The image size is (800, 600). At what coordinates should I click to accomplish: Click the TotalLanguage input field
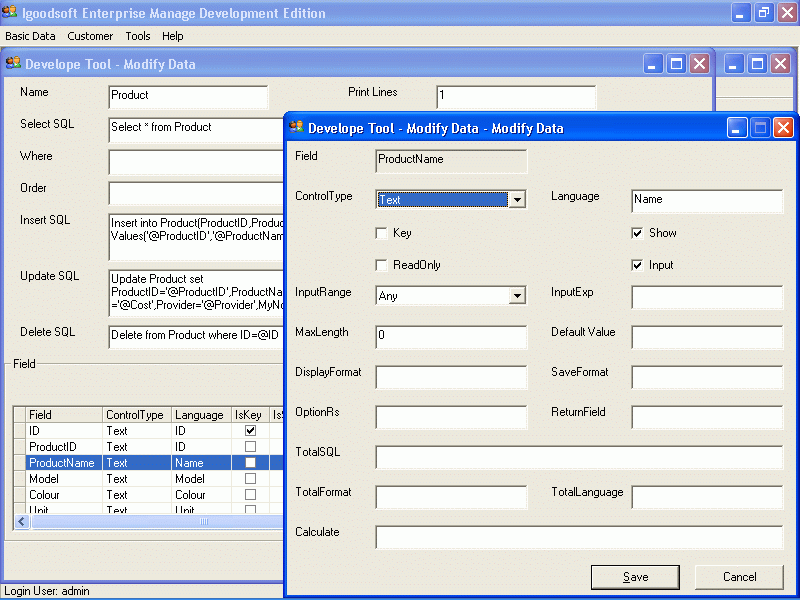tap(707, 497)
